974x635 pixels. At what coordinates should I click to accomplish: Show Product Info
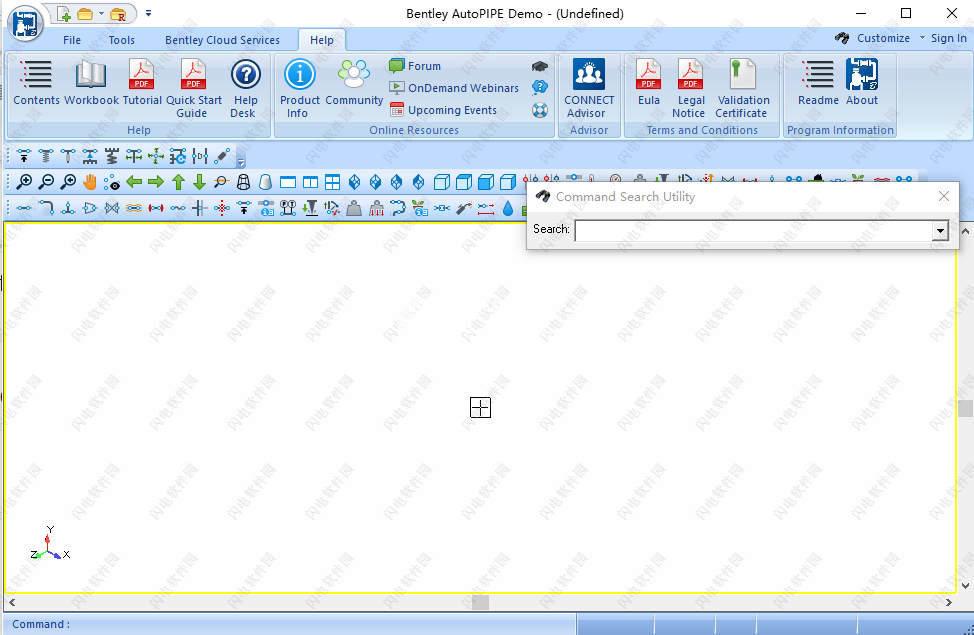299,88
